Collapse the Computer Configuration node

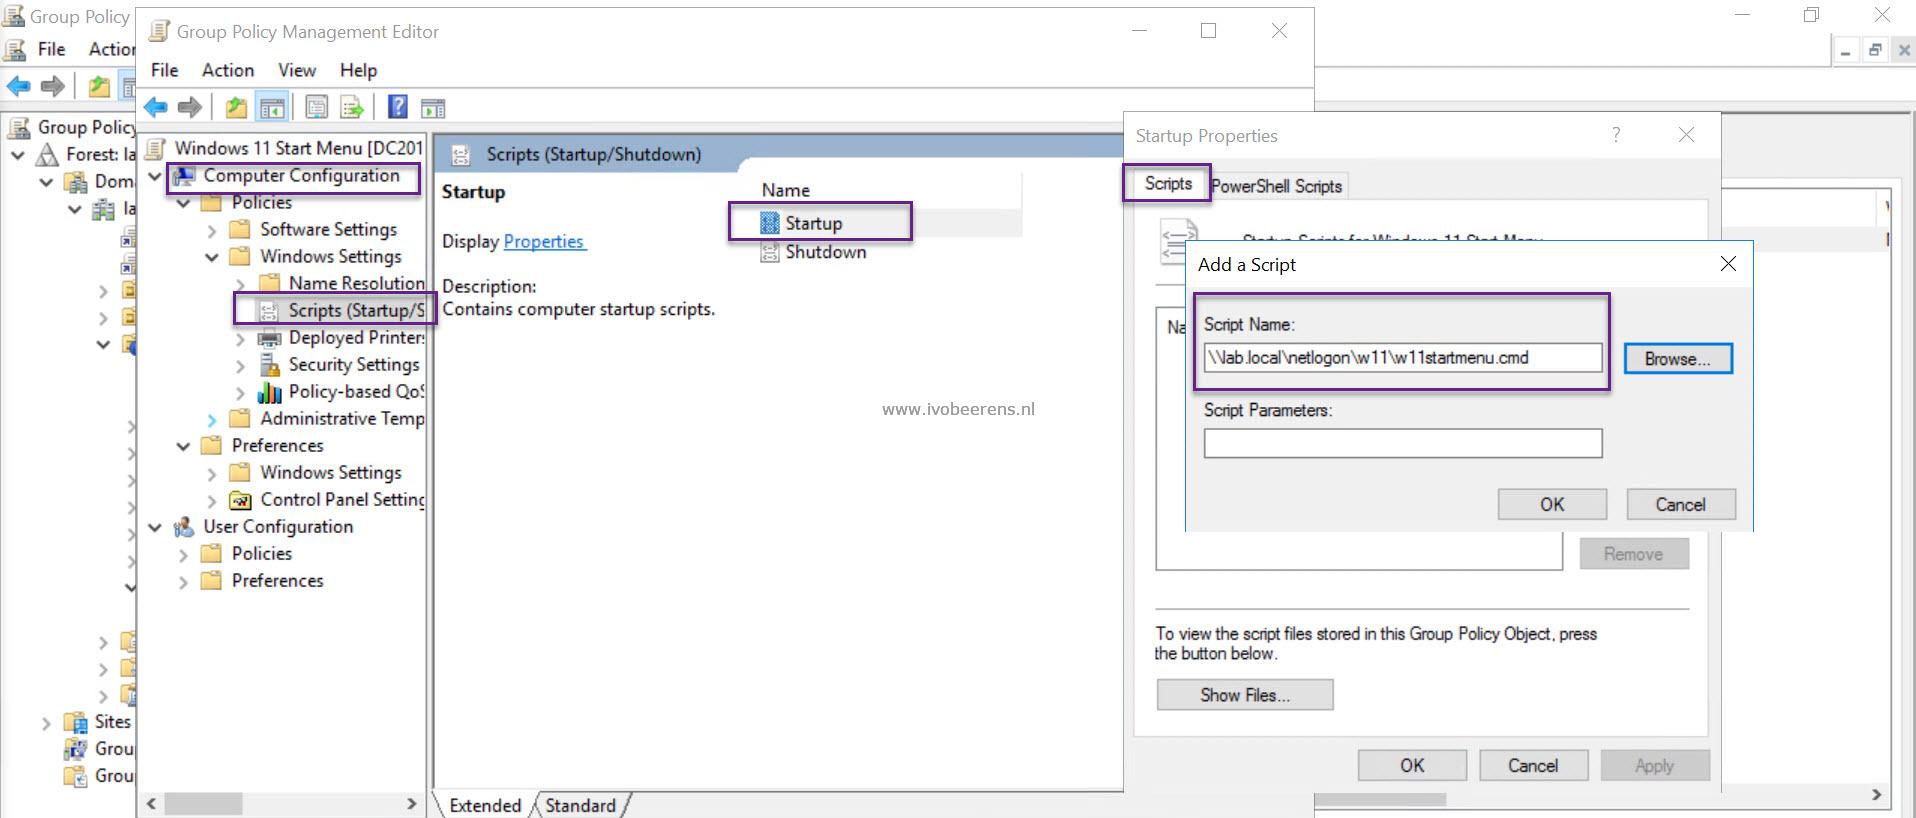pyautogui.click(x=155, y=176)
